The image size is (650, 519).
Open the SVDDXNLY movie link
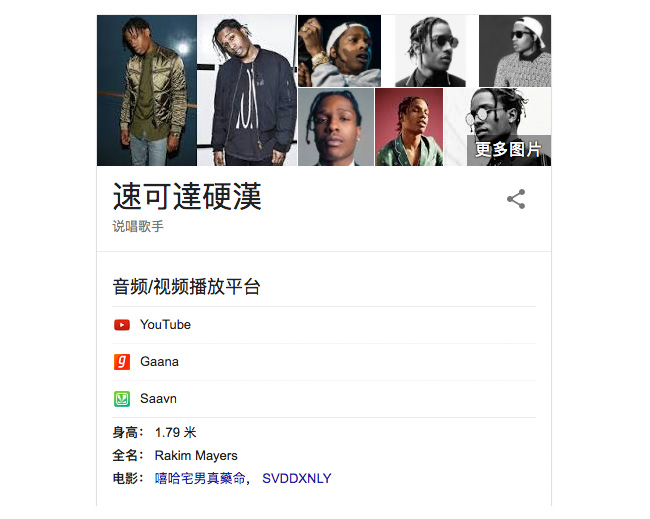297,478
